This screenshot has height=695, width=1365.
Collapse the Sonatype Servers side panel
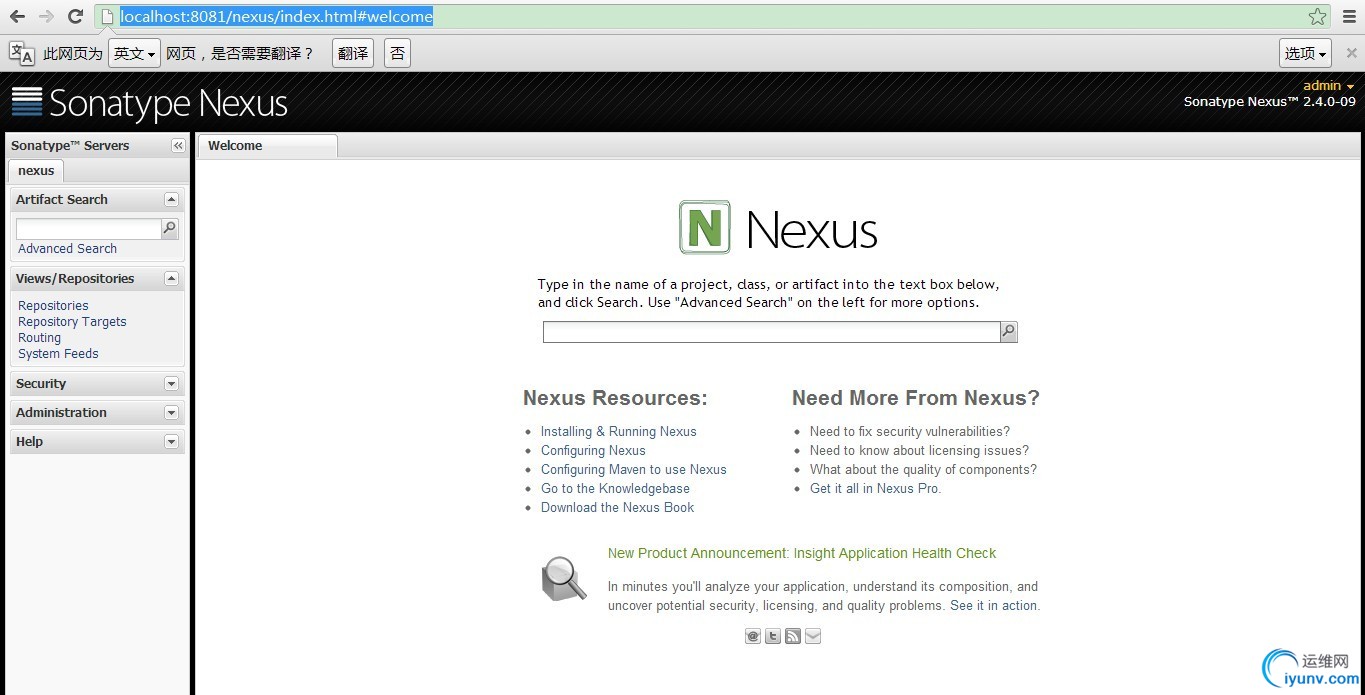point(178,146)
